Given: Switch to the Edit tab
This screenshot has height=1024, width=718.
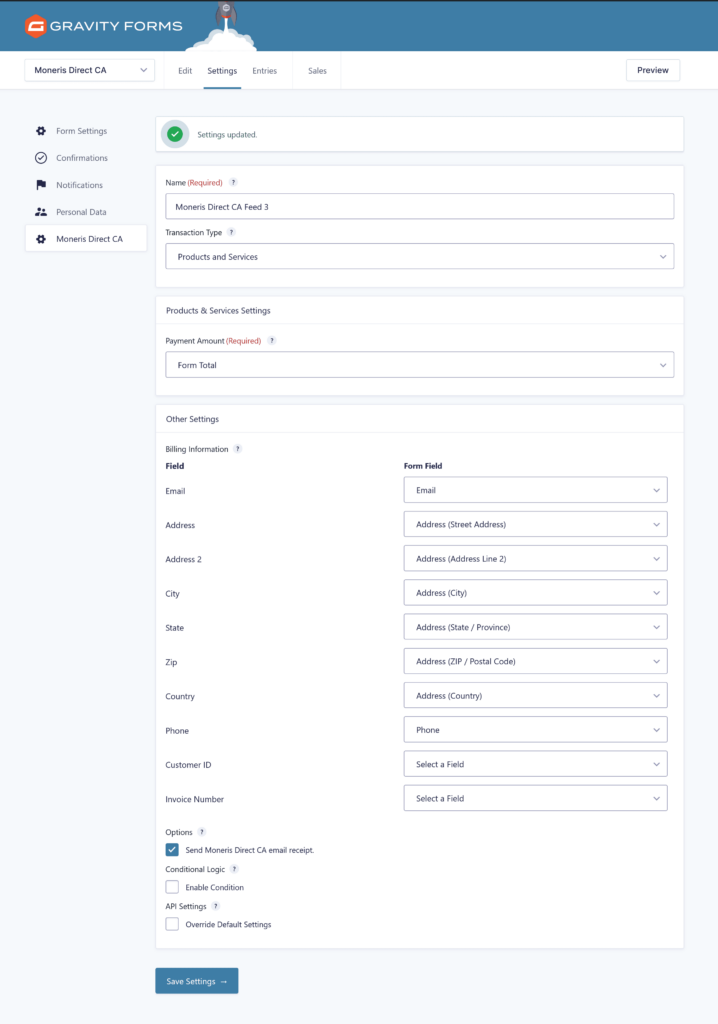Looking at the screenshot, I should click(185, 71).
